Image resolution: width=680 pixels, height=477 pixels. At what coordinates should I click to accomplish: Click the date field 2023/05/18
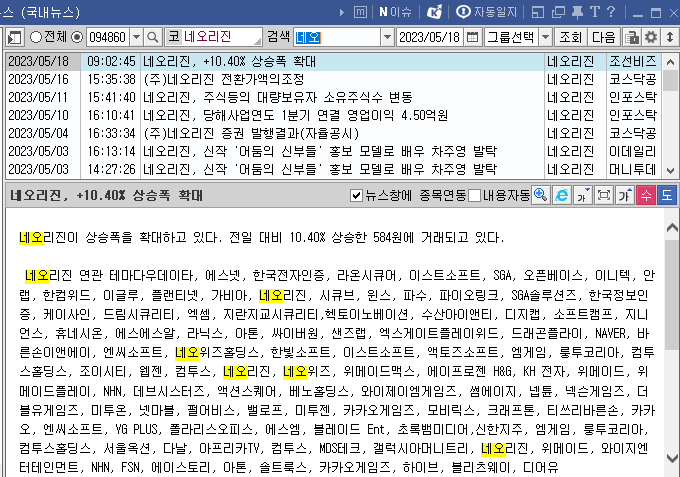click(x=429, y=37)
